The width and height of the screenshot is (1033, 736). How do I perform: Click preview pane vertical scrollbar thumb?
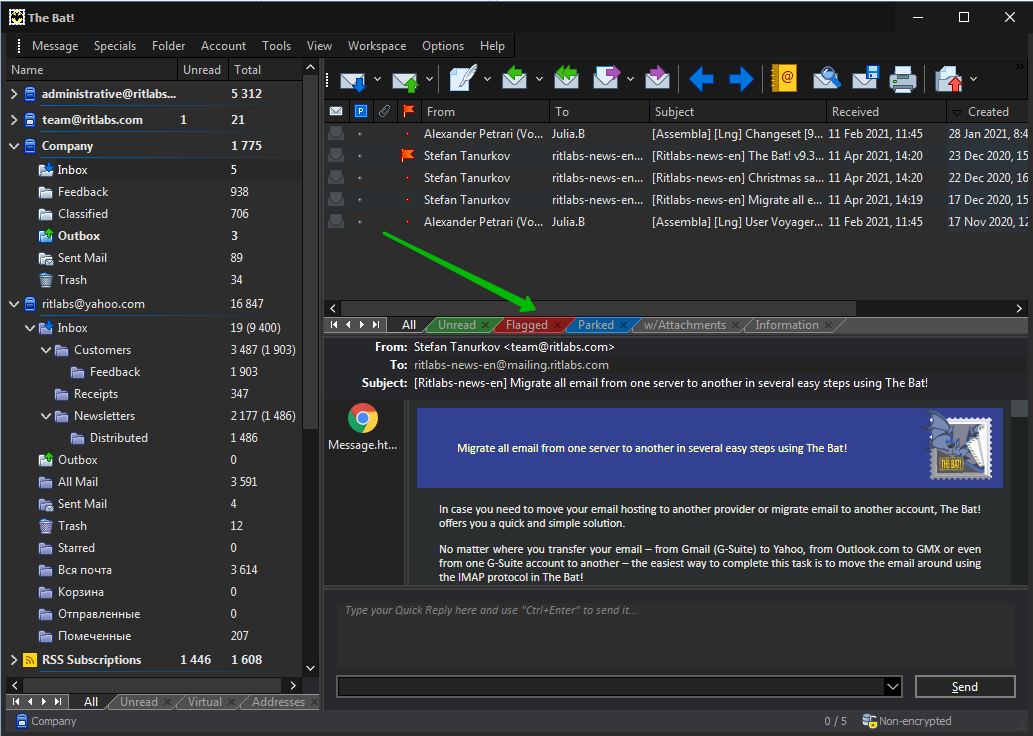tap(1019, 409)
